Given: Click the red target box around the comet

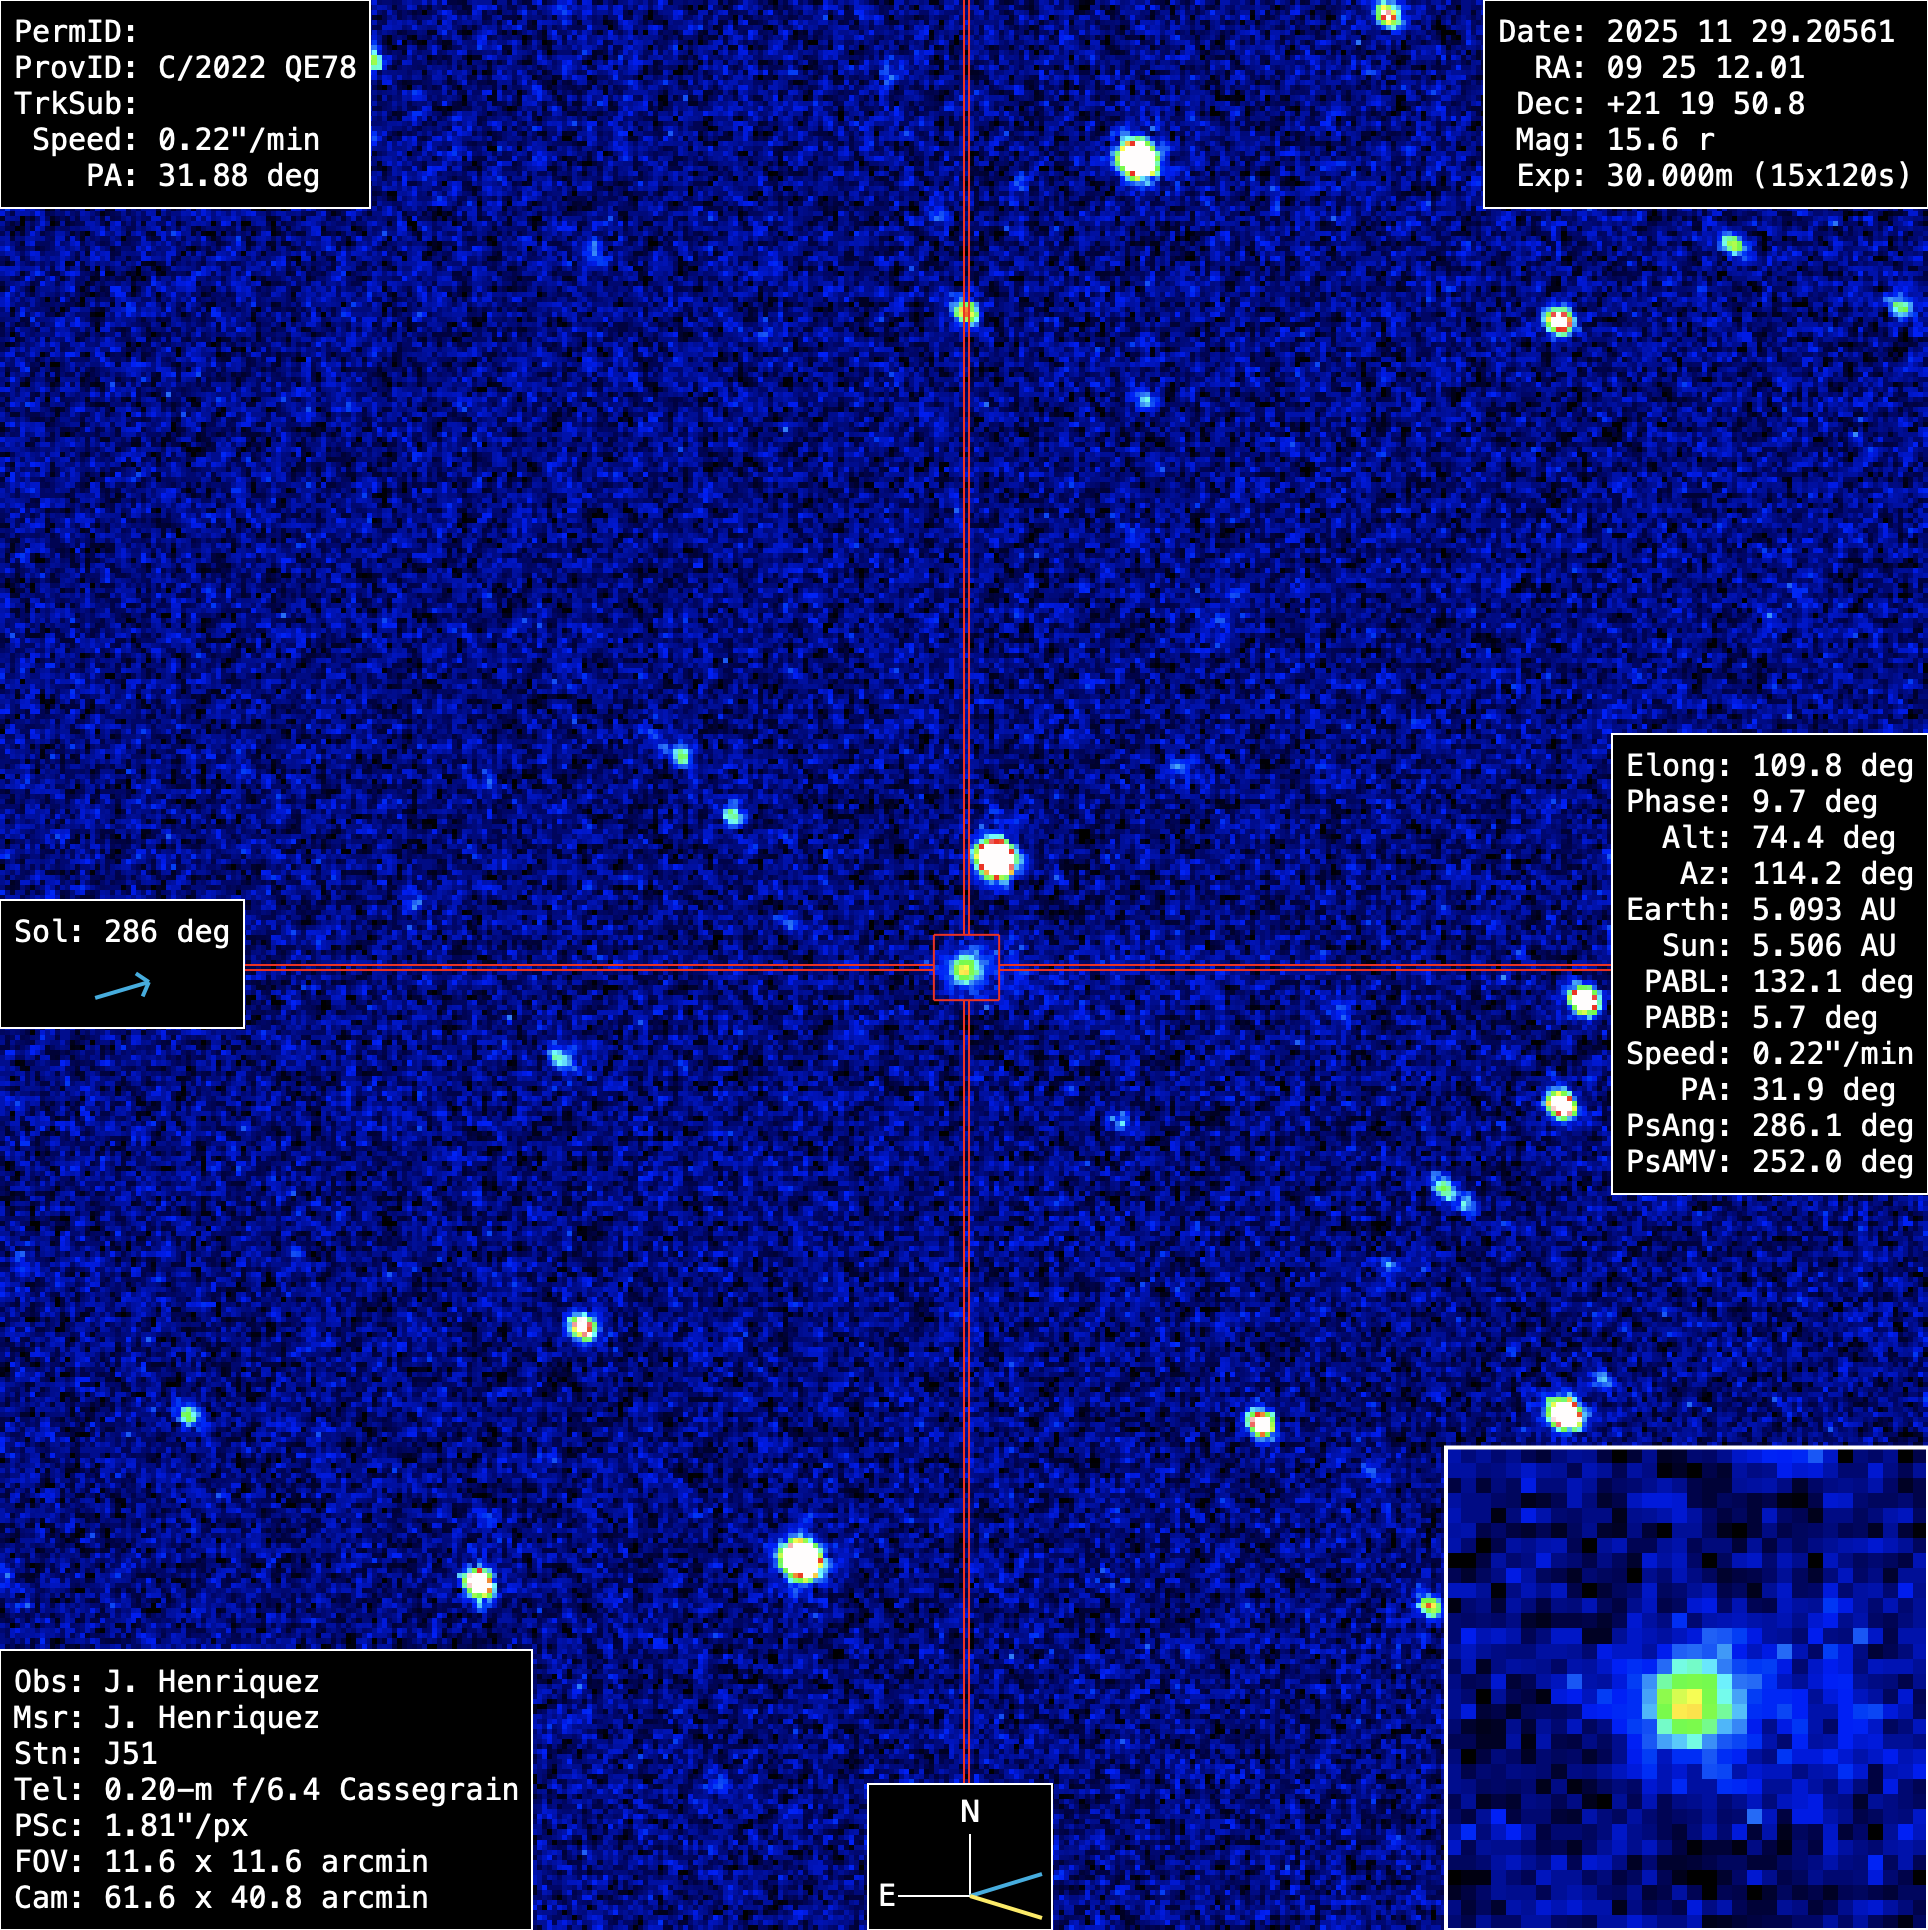Looking at the screenshot, I should (966, 967).
